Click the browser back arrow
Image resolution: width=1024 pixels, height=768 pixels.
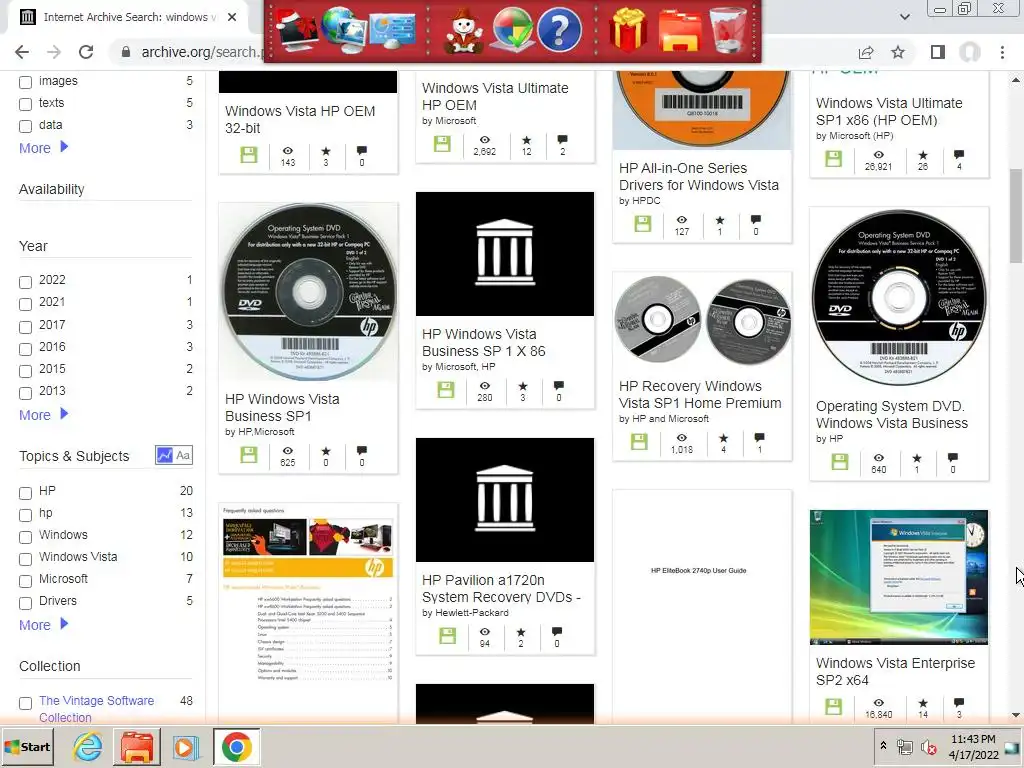22,52
